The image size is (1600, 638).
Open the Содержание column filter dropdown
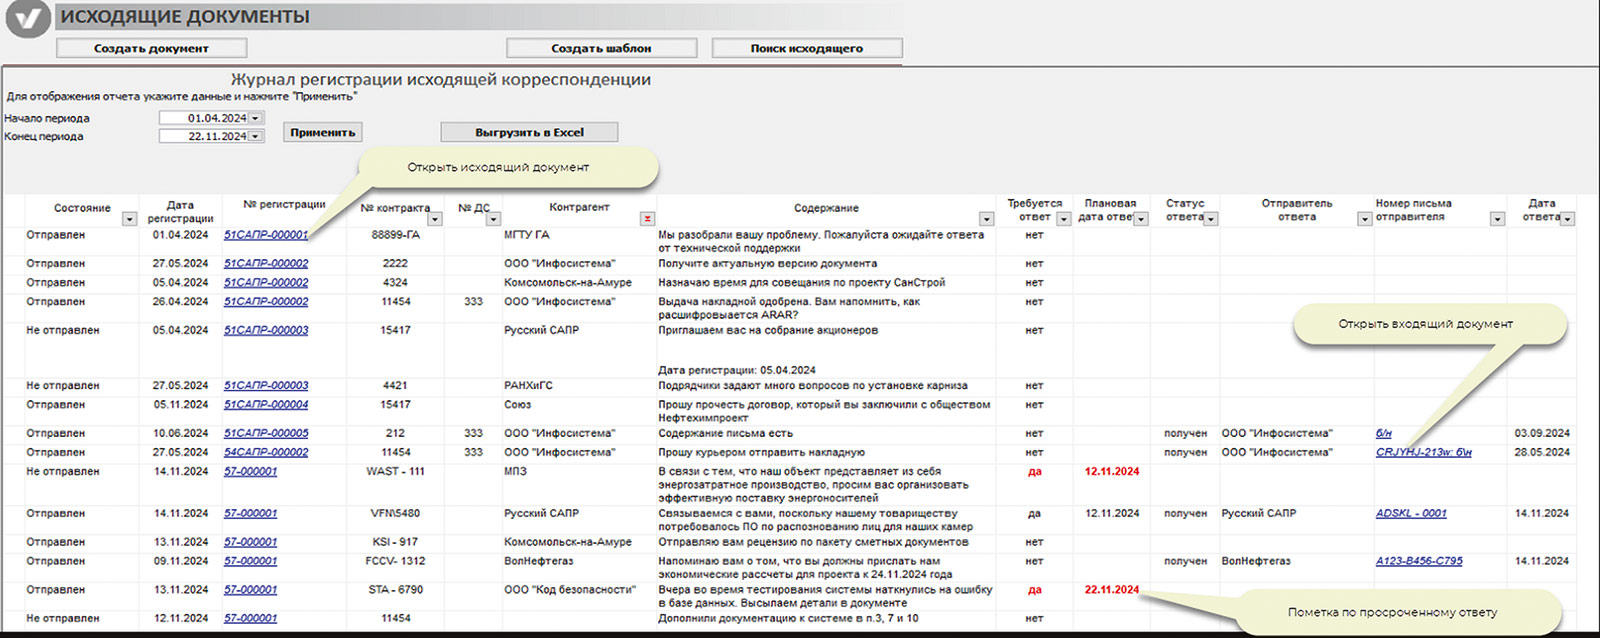986,219
